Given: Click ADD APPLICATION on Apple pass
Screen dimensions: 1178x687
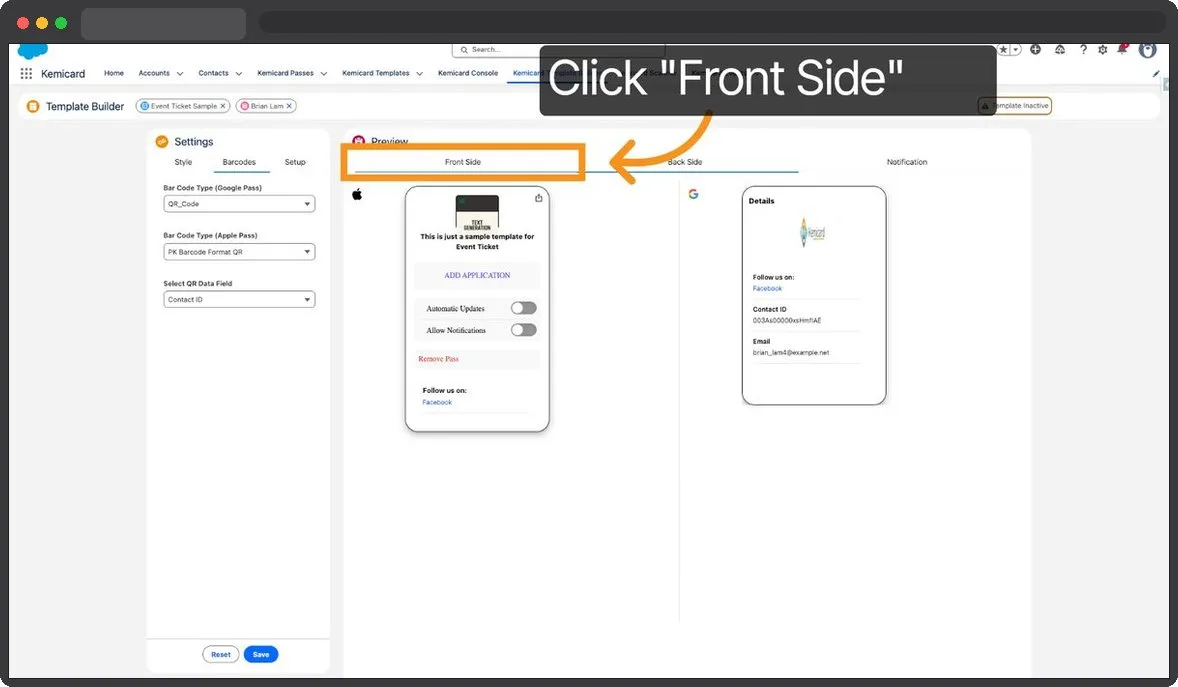Looking at the screenshot, I should click(477, 276).
